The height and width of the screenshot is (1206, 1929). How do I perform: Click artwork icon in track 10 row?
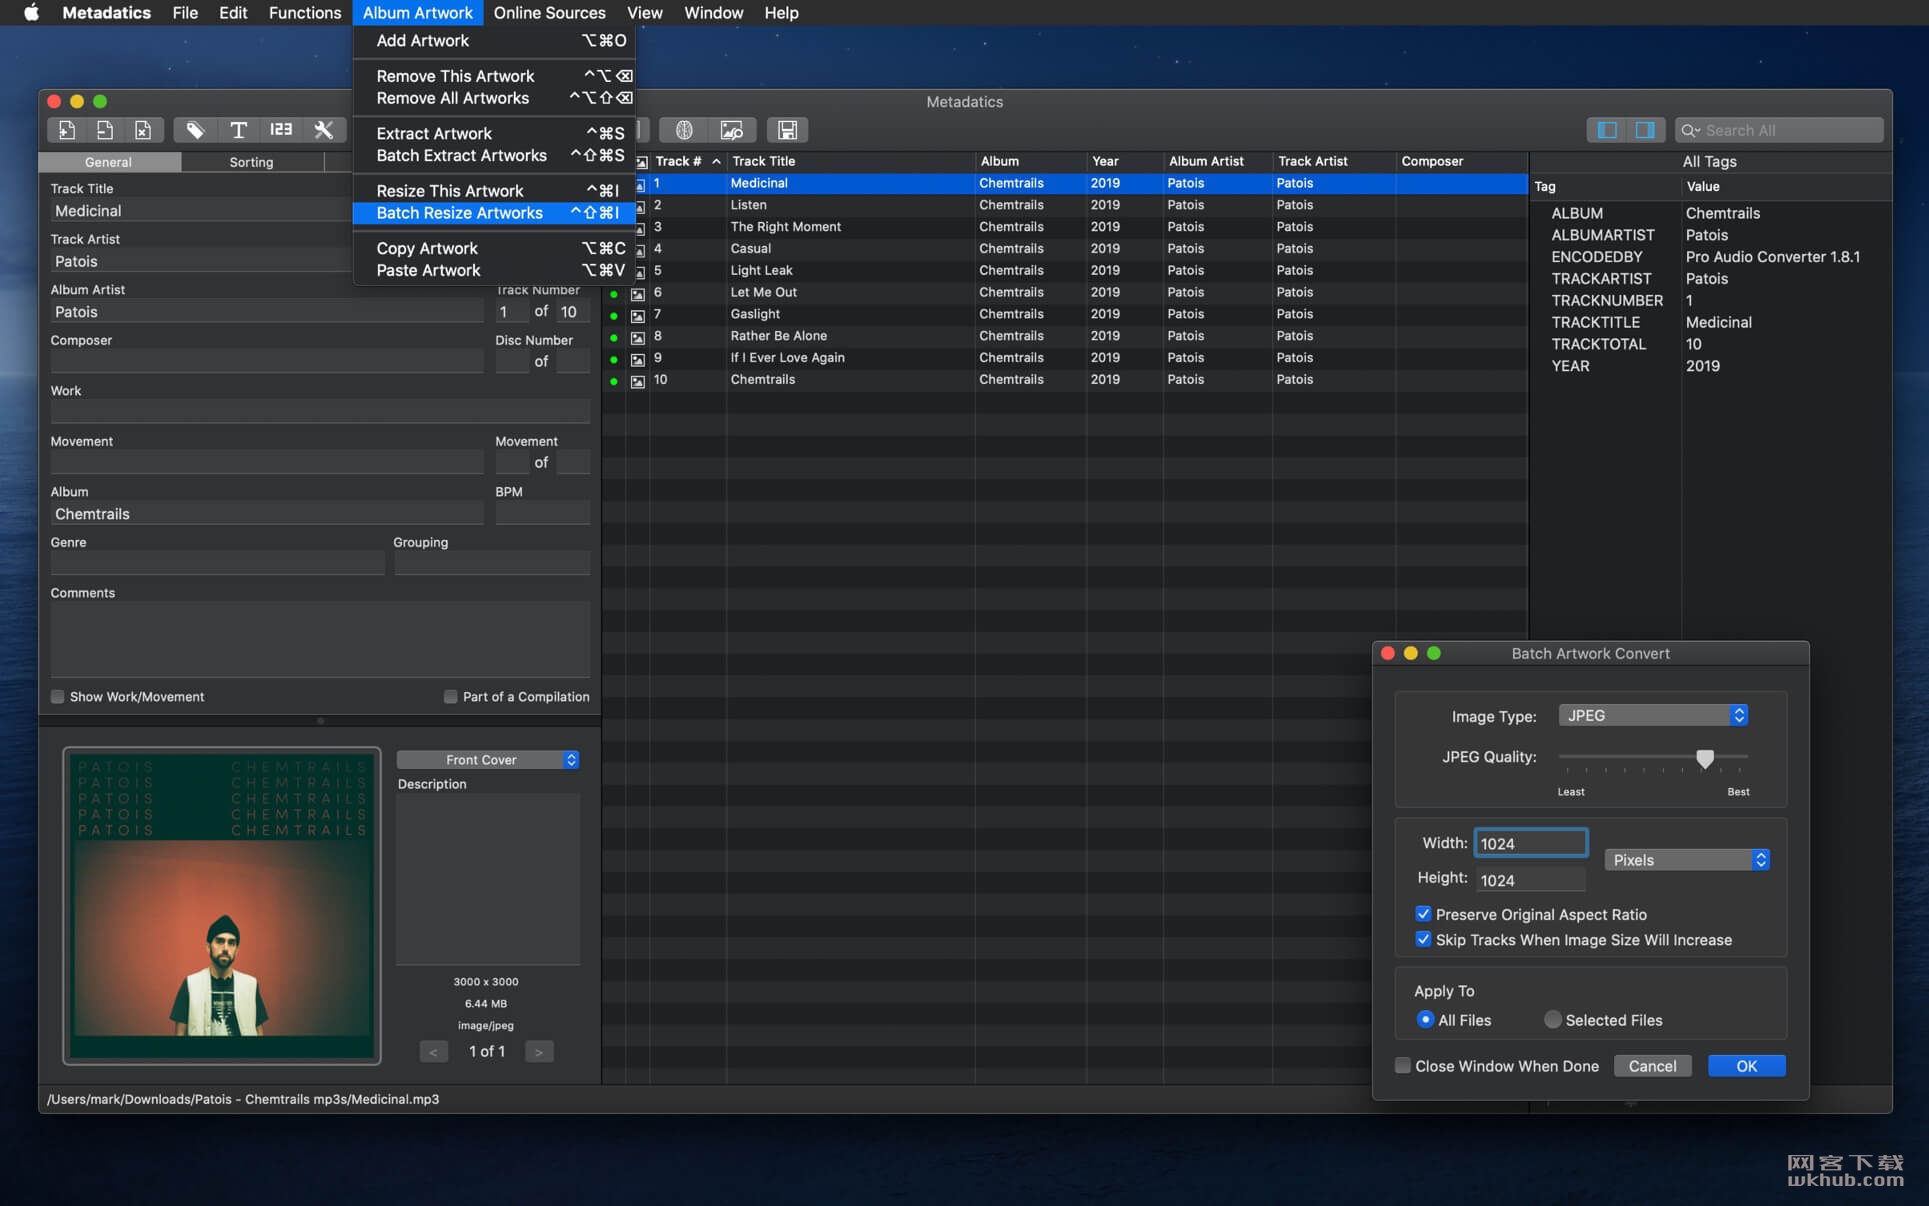638,382
